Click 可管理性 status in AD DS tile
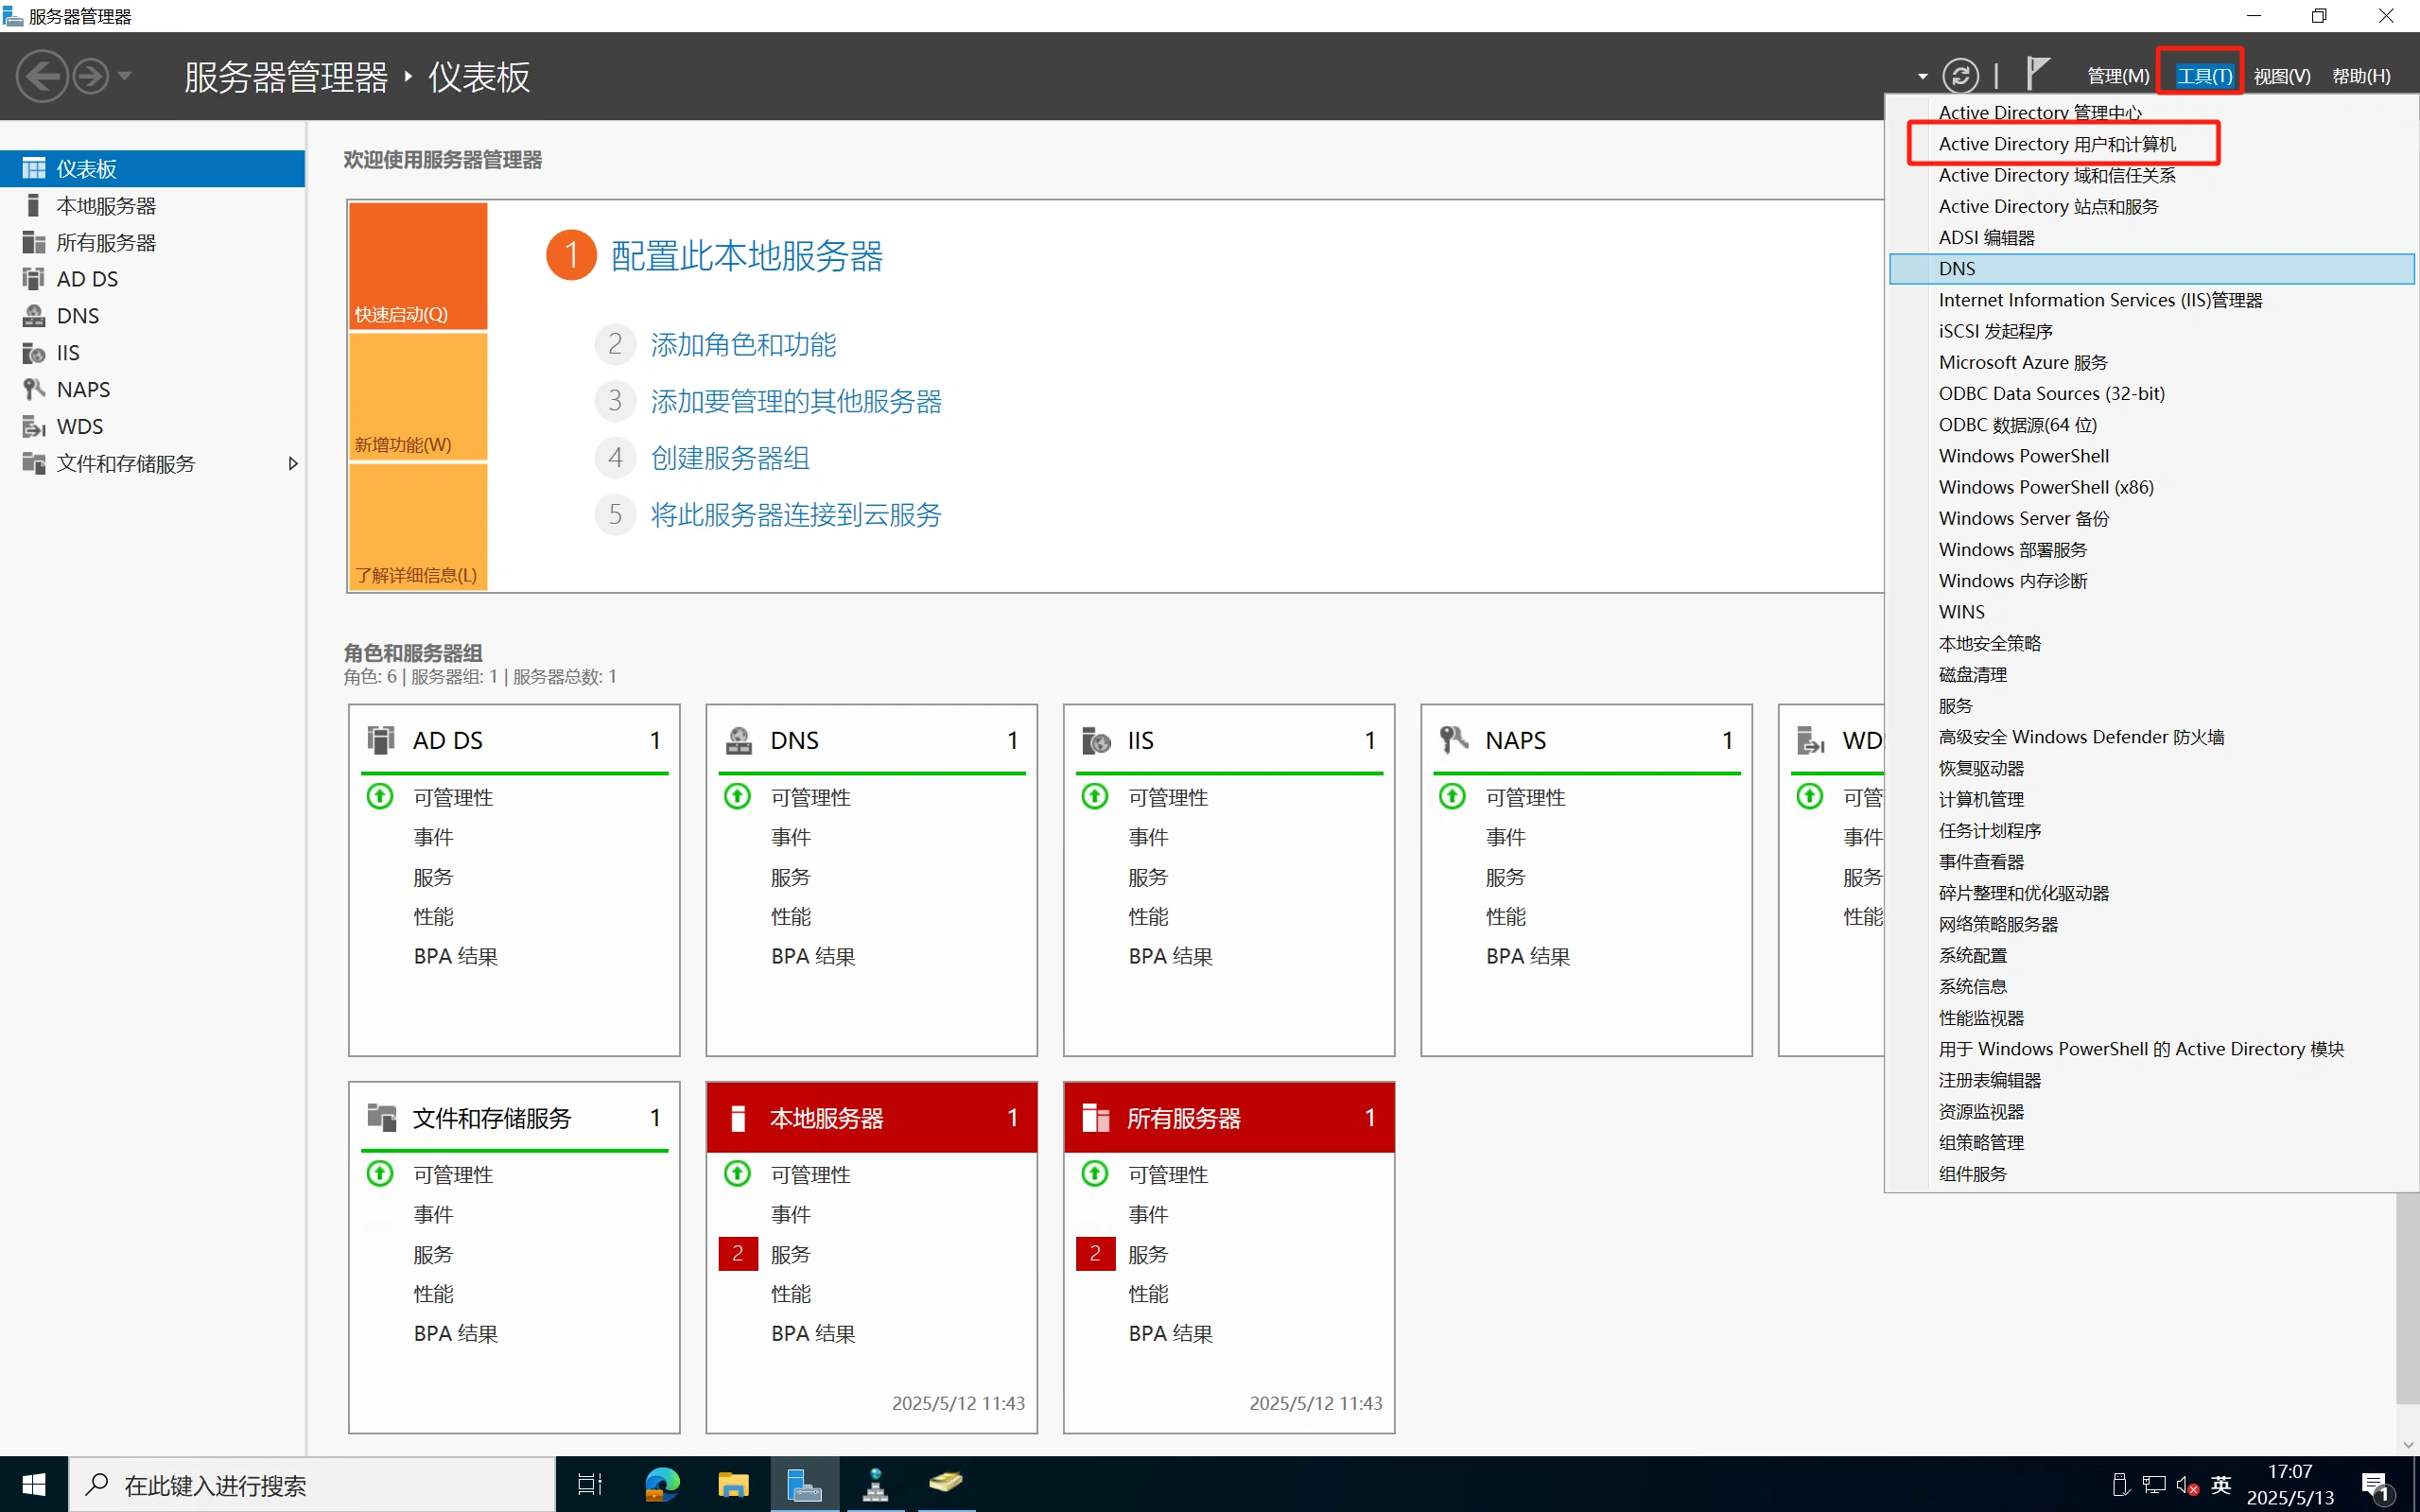Viewport: 2420px width, 1512px height. click(453, 797)
